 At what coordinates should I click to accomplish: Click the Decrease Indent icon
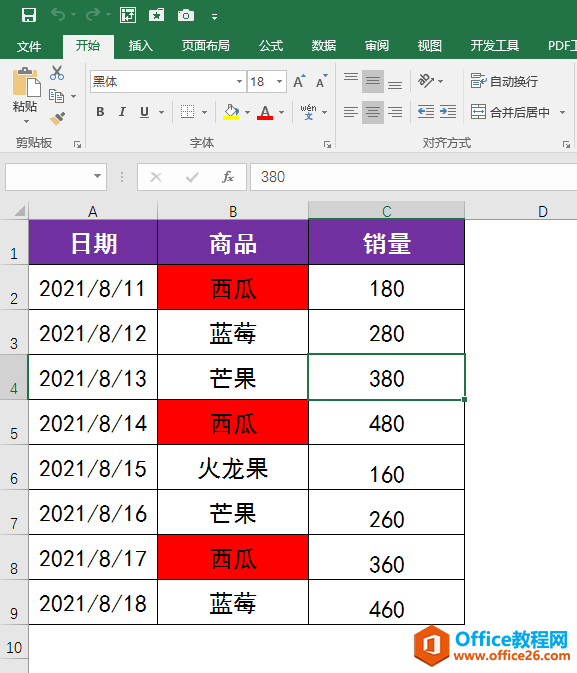click(426, 112)
